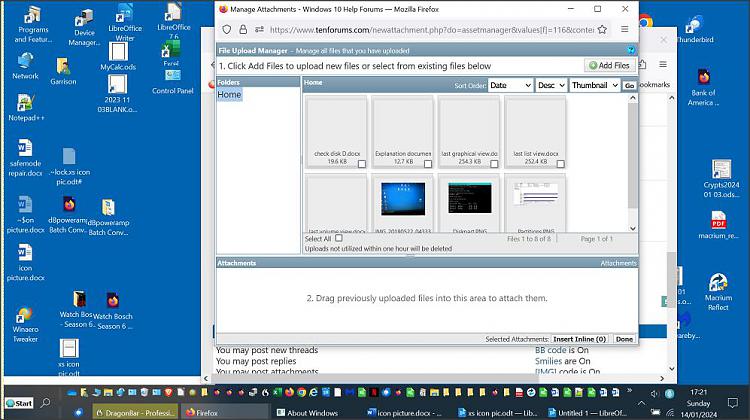Tick checkbox for last list view.docx

tap(561, 164)
